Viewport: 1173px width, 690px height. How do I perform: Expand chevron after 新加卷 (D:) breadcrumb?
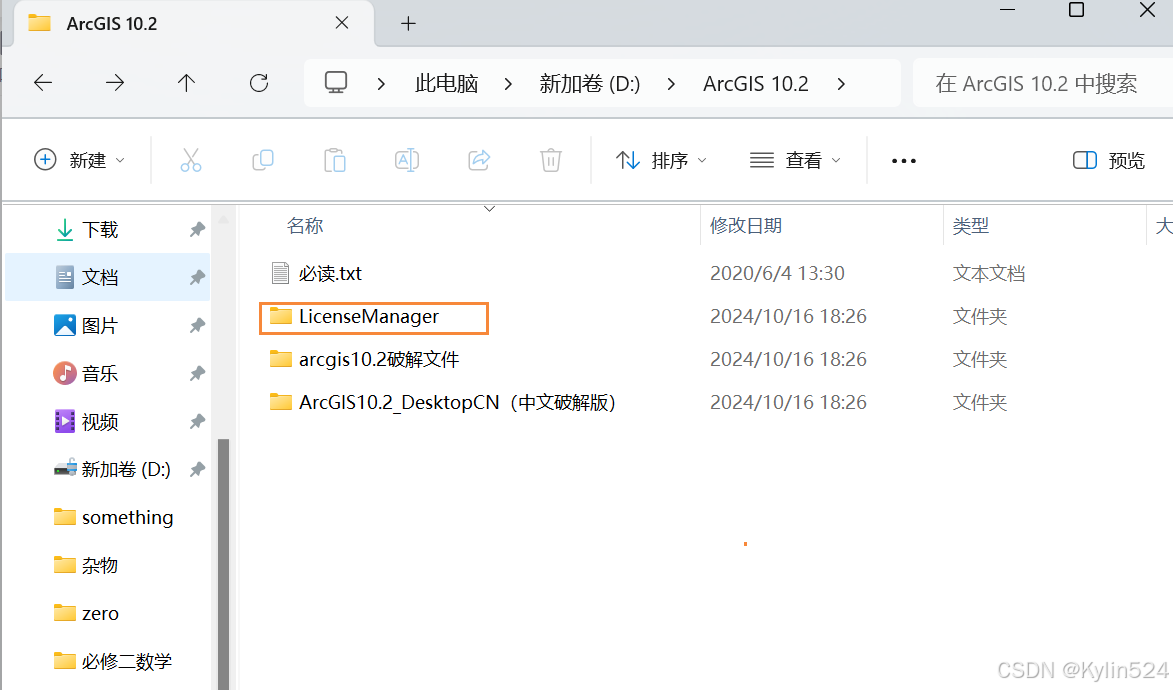[x=671, y=84]
